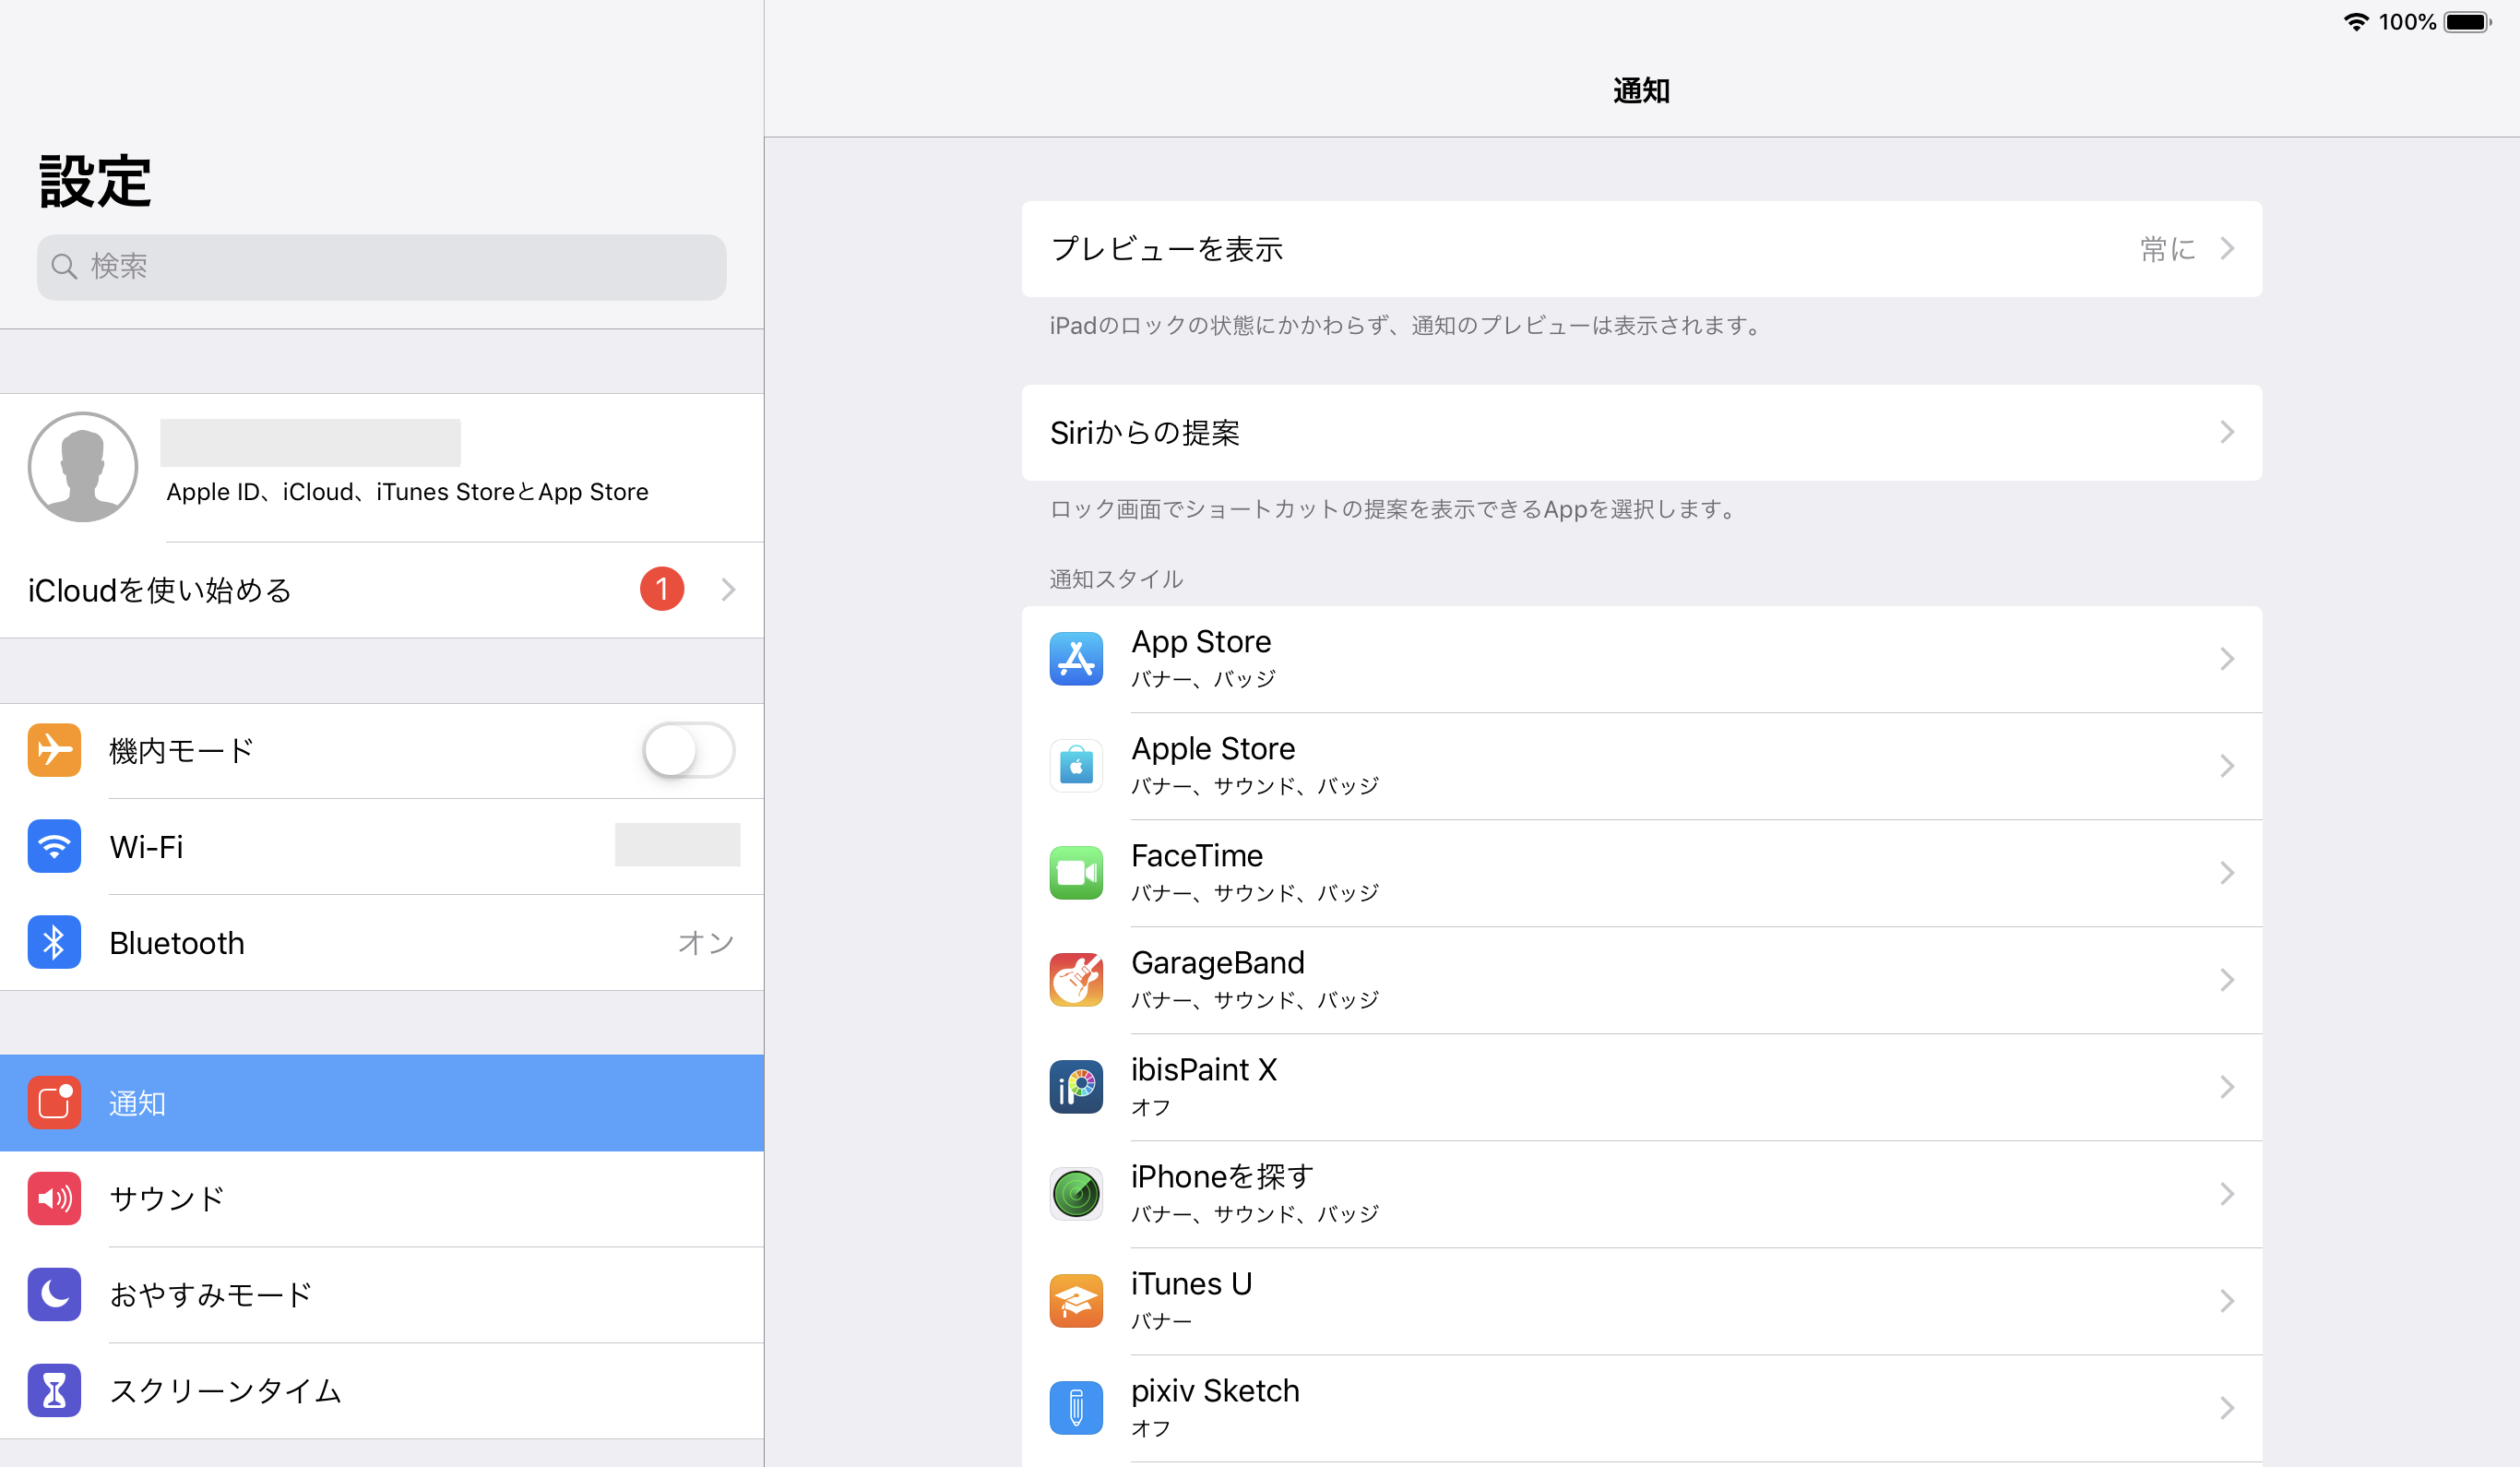Open ibisPaint X row chevron
The height and width of the screenshot is (1467, 2520).
click(x=2227, y=1087)
